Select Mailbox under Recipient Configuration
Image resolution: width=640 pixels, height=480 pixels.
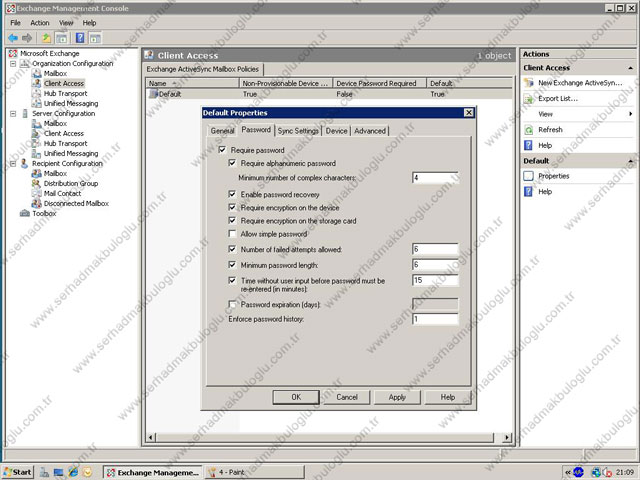coord(55,173)
